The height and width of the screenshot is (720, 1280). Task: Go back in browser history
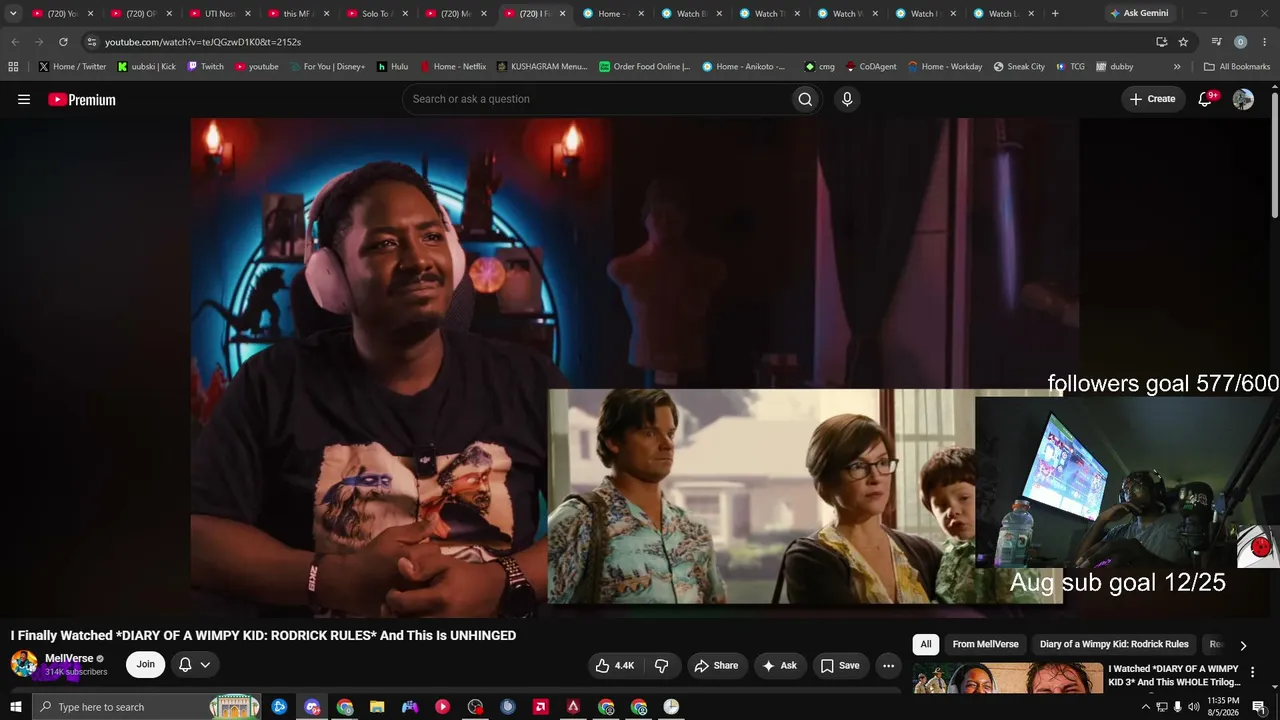pyautogui.click(x=15, y=42)
